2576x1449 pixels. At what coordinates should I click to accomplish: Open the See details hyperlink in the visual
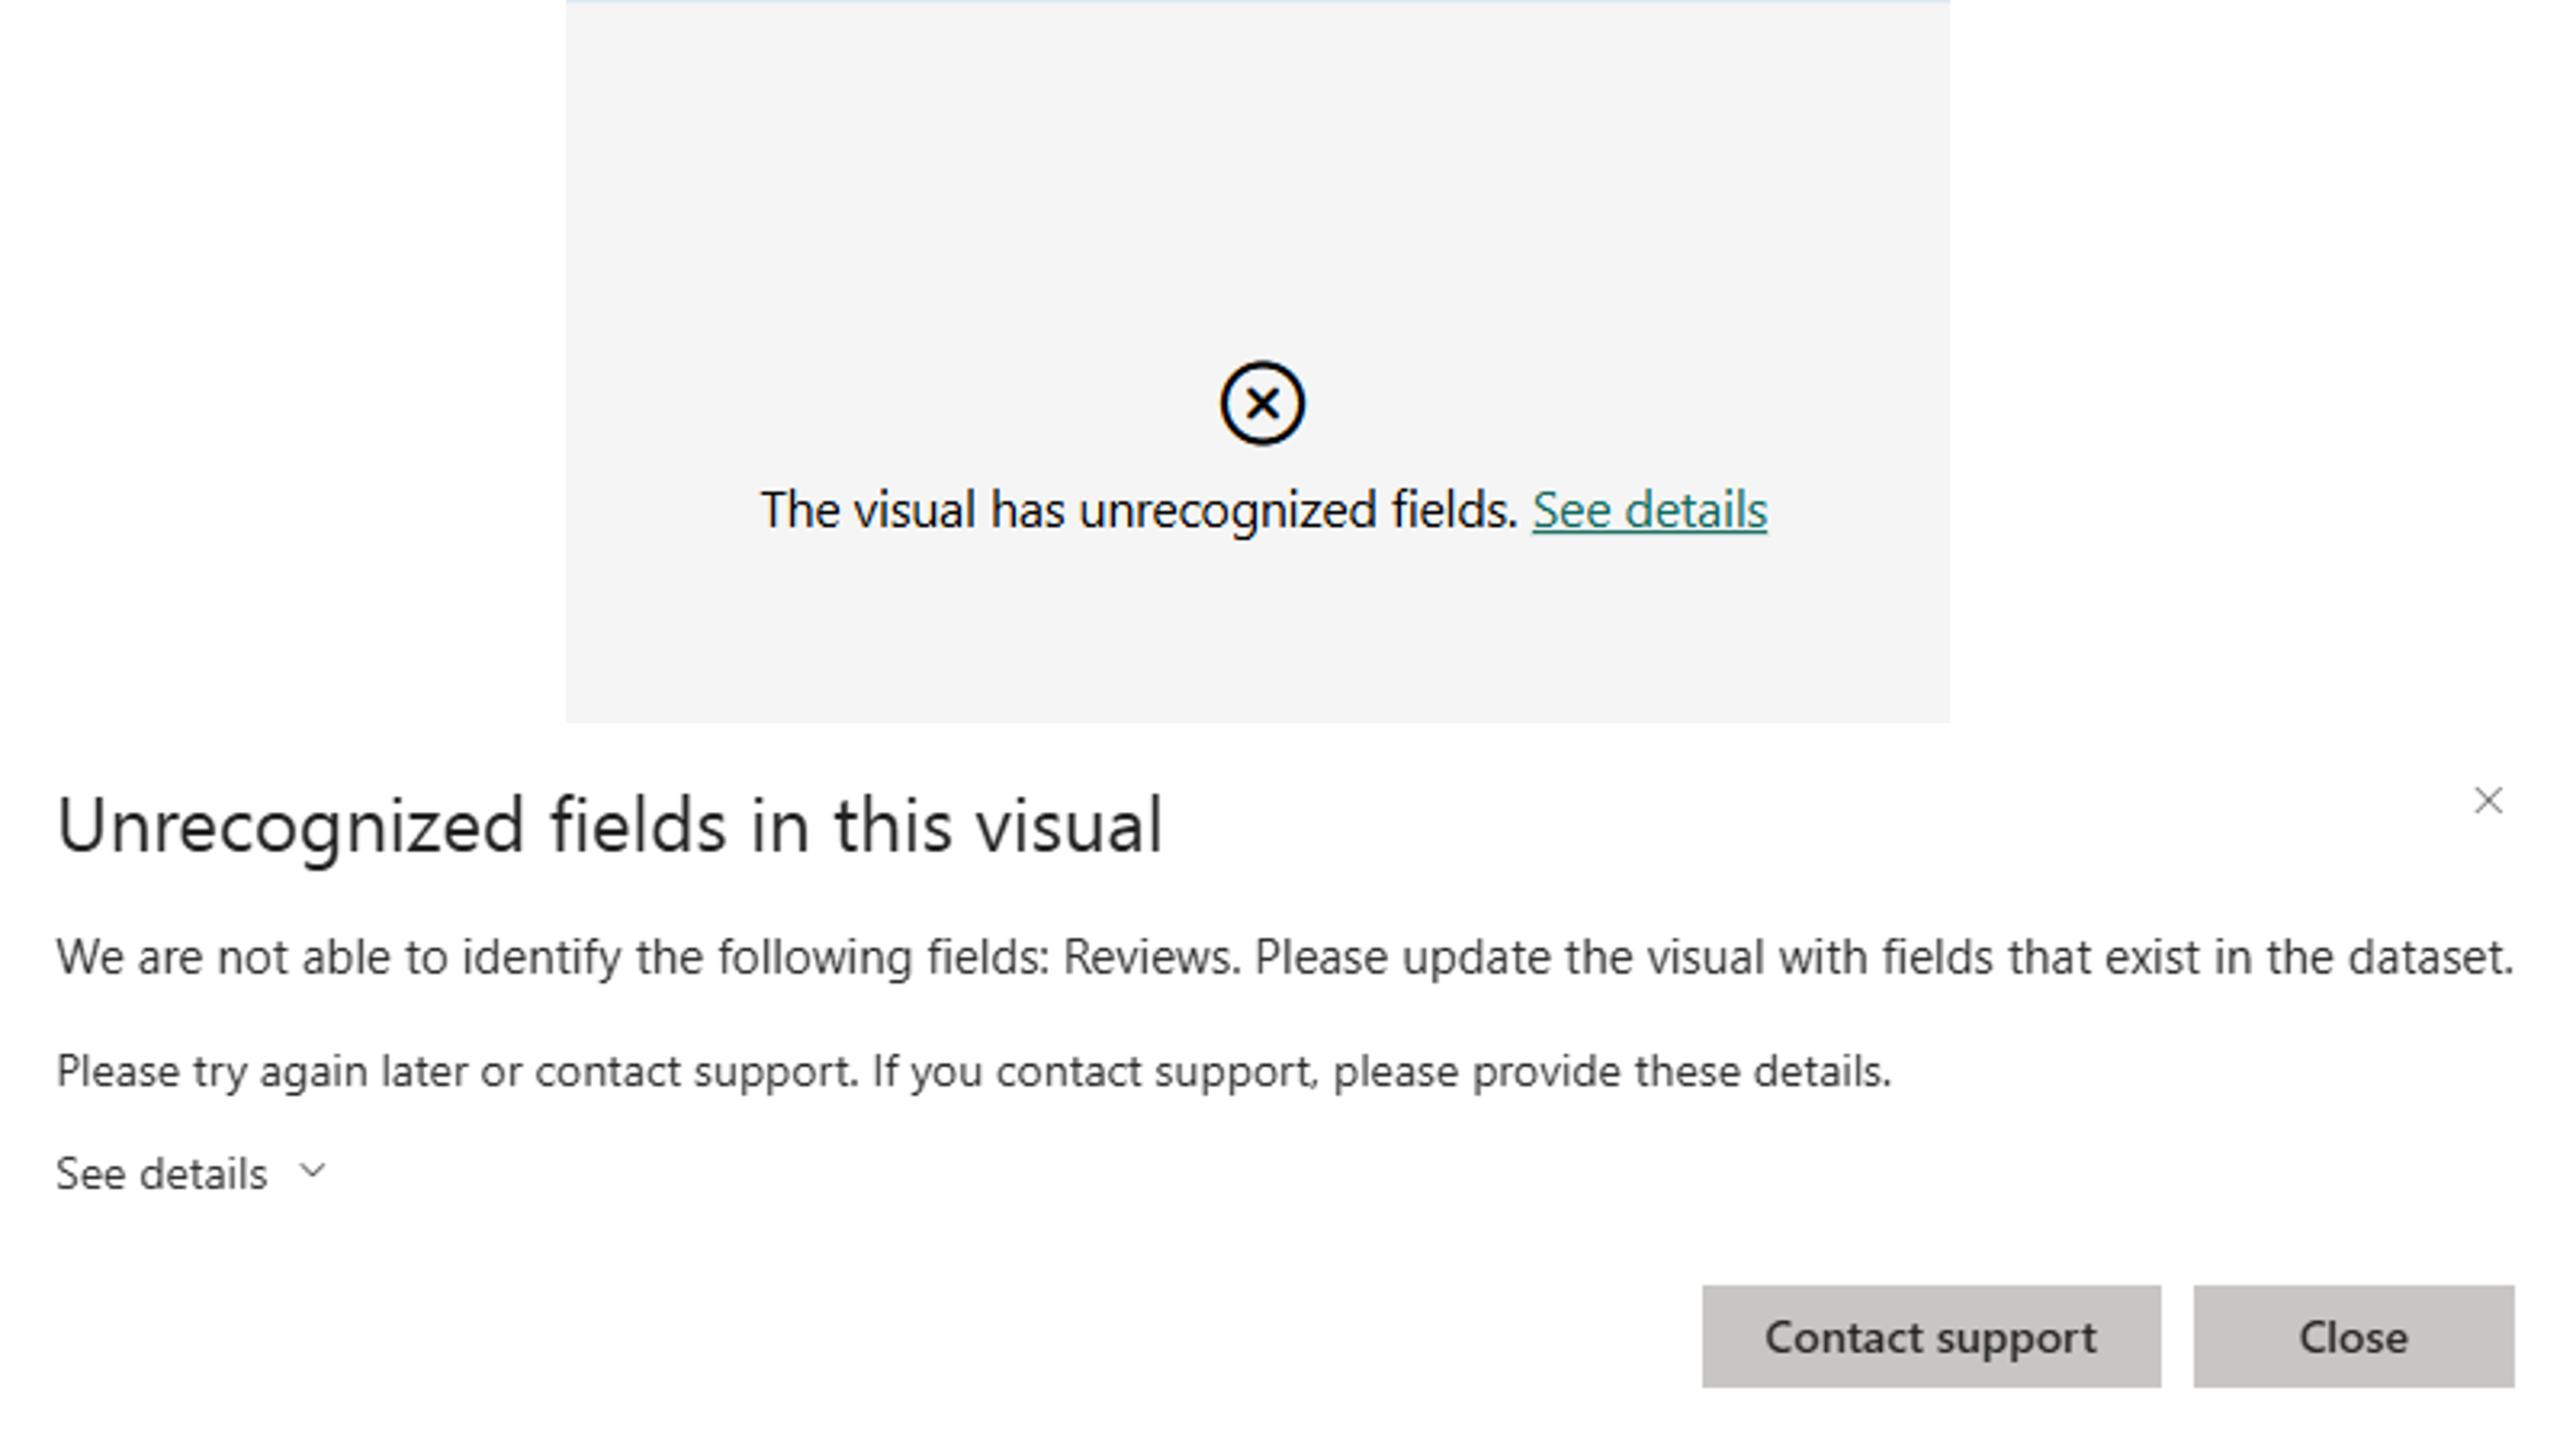[1649, 510]
